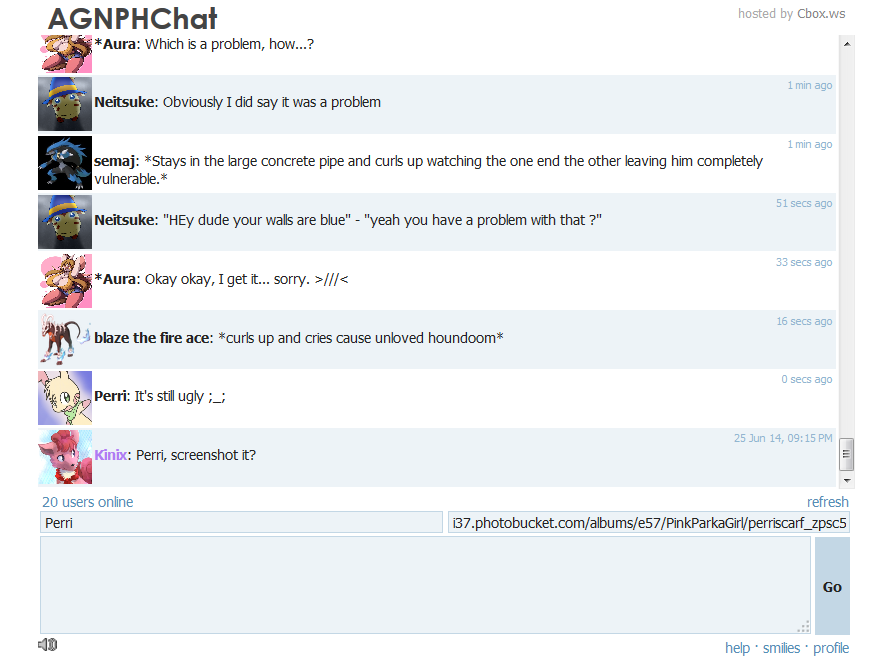Open the smilies menu
Viewport: 886px width, 656px height.
pos(781,648)
